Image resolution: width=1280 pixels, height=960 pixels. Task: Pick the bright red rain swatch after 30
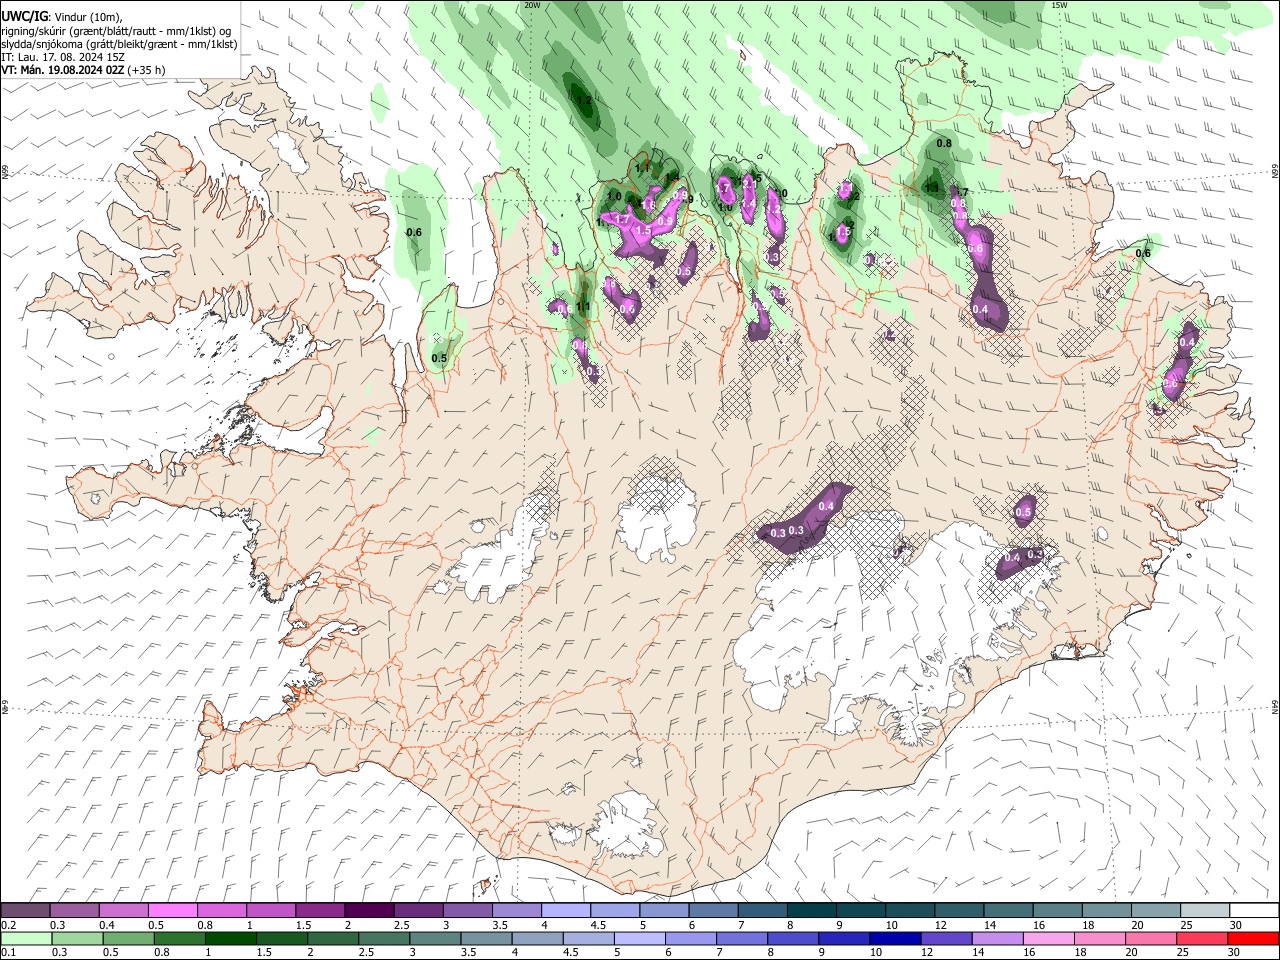[x=1253, y=938]
